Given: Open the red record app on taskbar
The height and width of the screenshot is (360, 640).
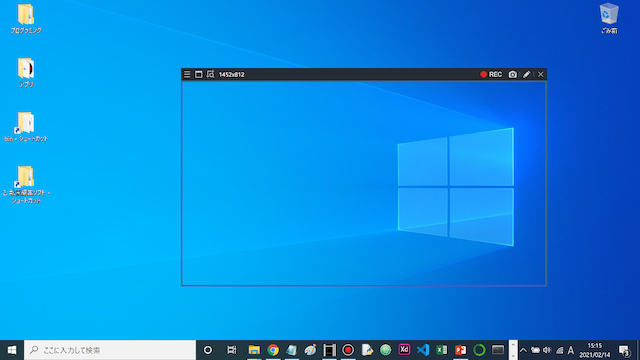Looking at the screenshot, I should (x=348, y=350).
